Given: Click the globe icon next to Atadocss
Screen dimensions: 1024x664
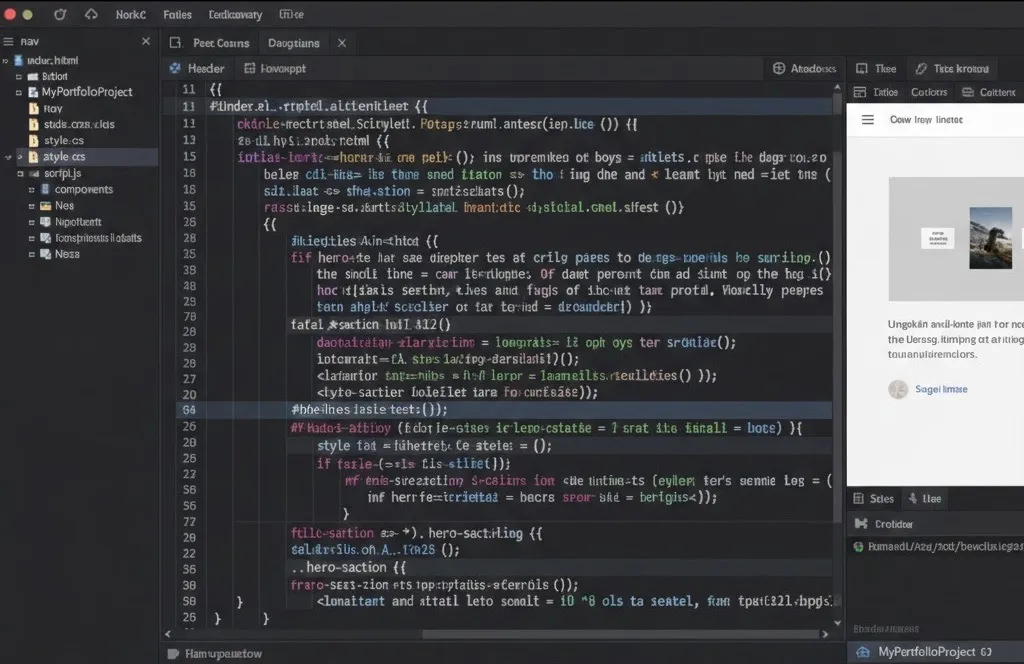Looking at the screenshot, I should 779,69.
